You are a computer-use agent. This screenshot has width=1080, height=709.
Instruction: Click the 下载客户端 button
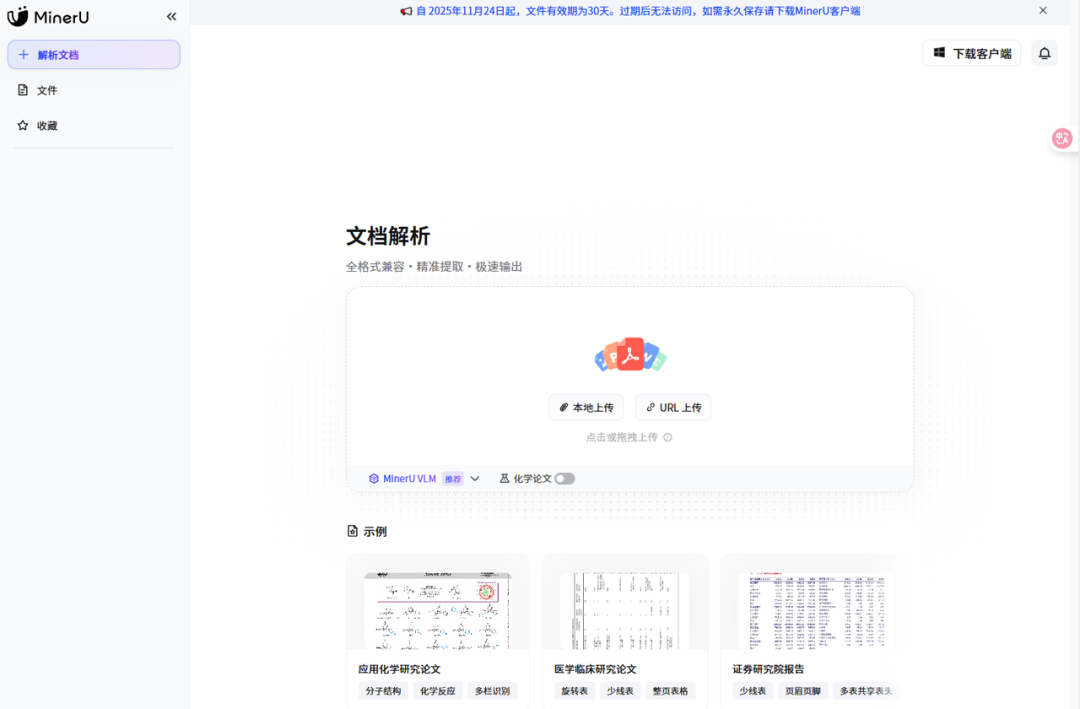tap(971, 53)
